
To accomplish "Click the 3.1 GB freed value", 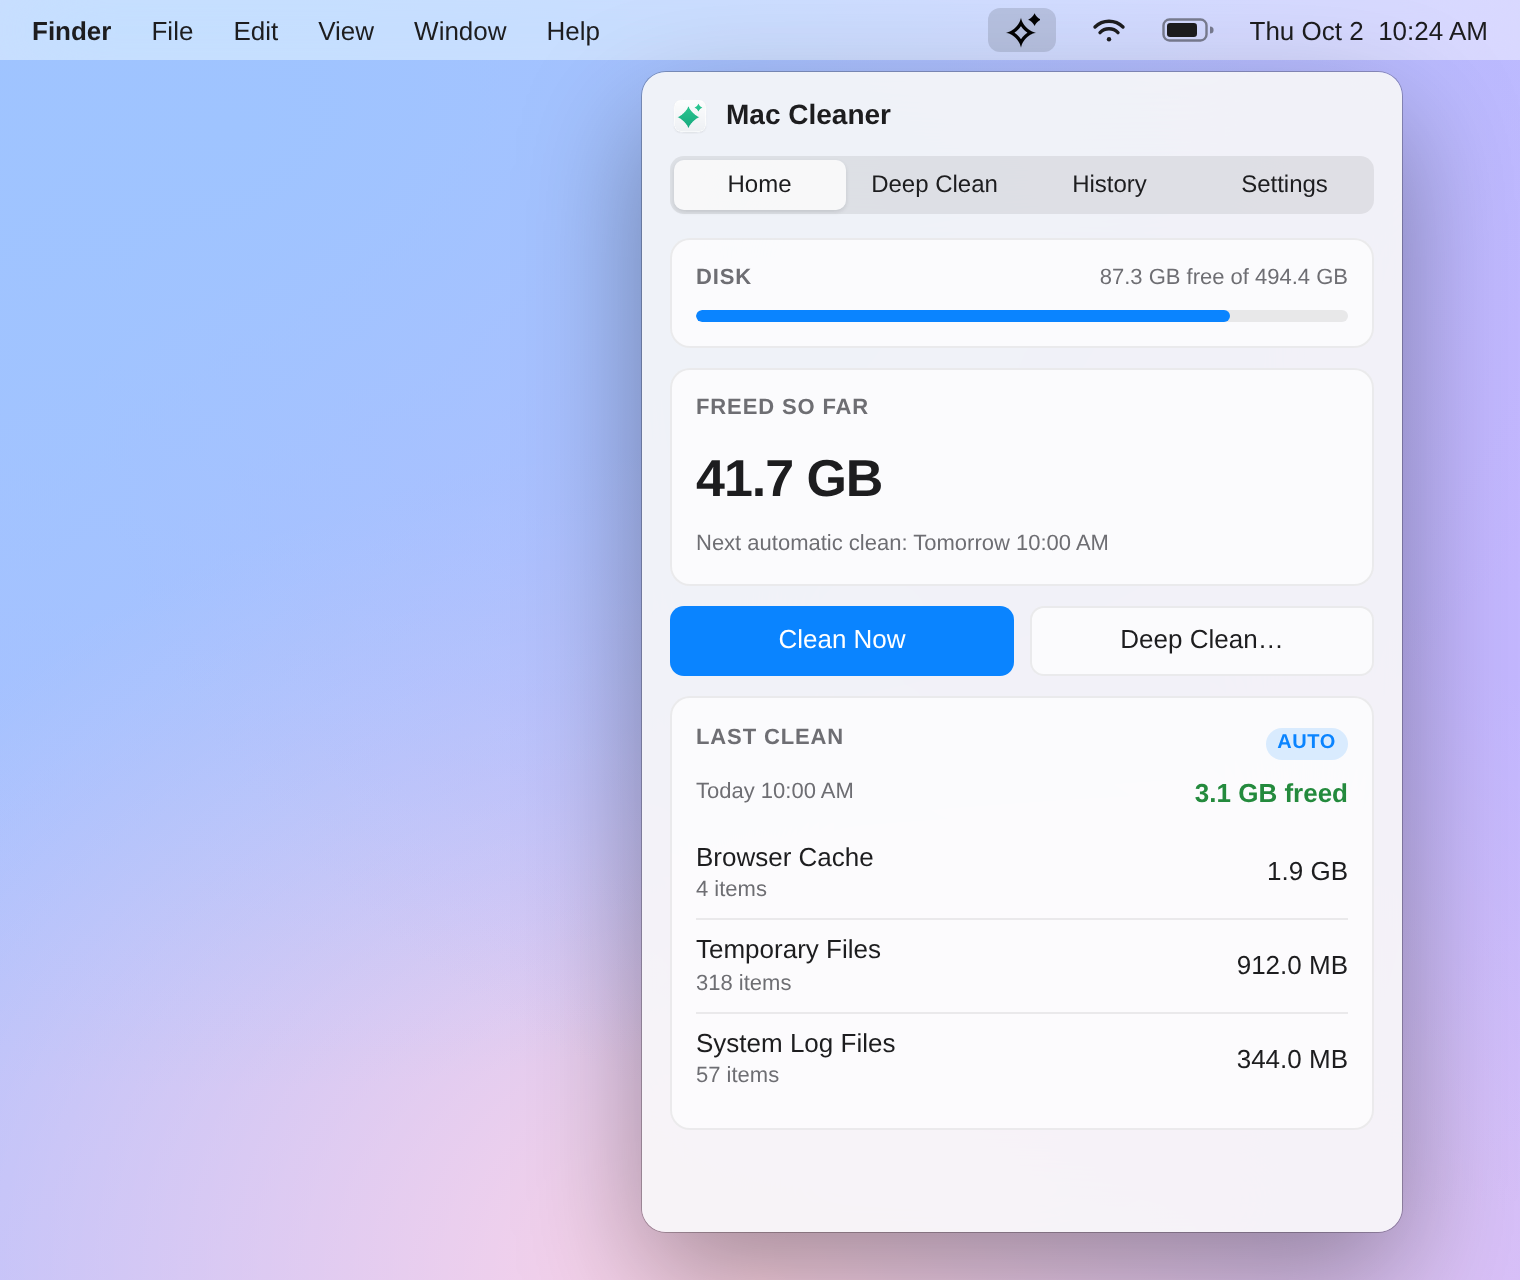I will pos(1271,794).
